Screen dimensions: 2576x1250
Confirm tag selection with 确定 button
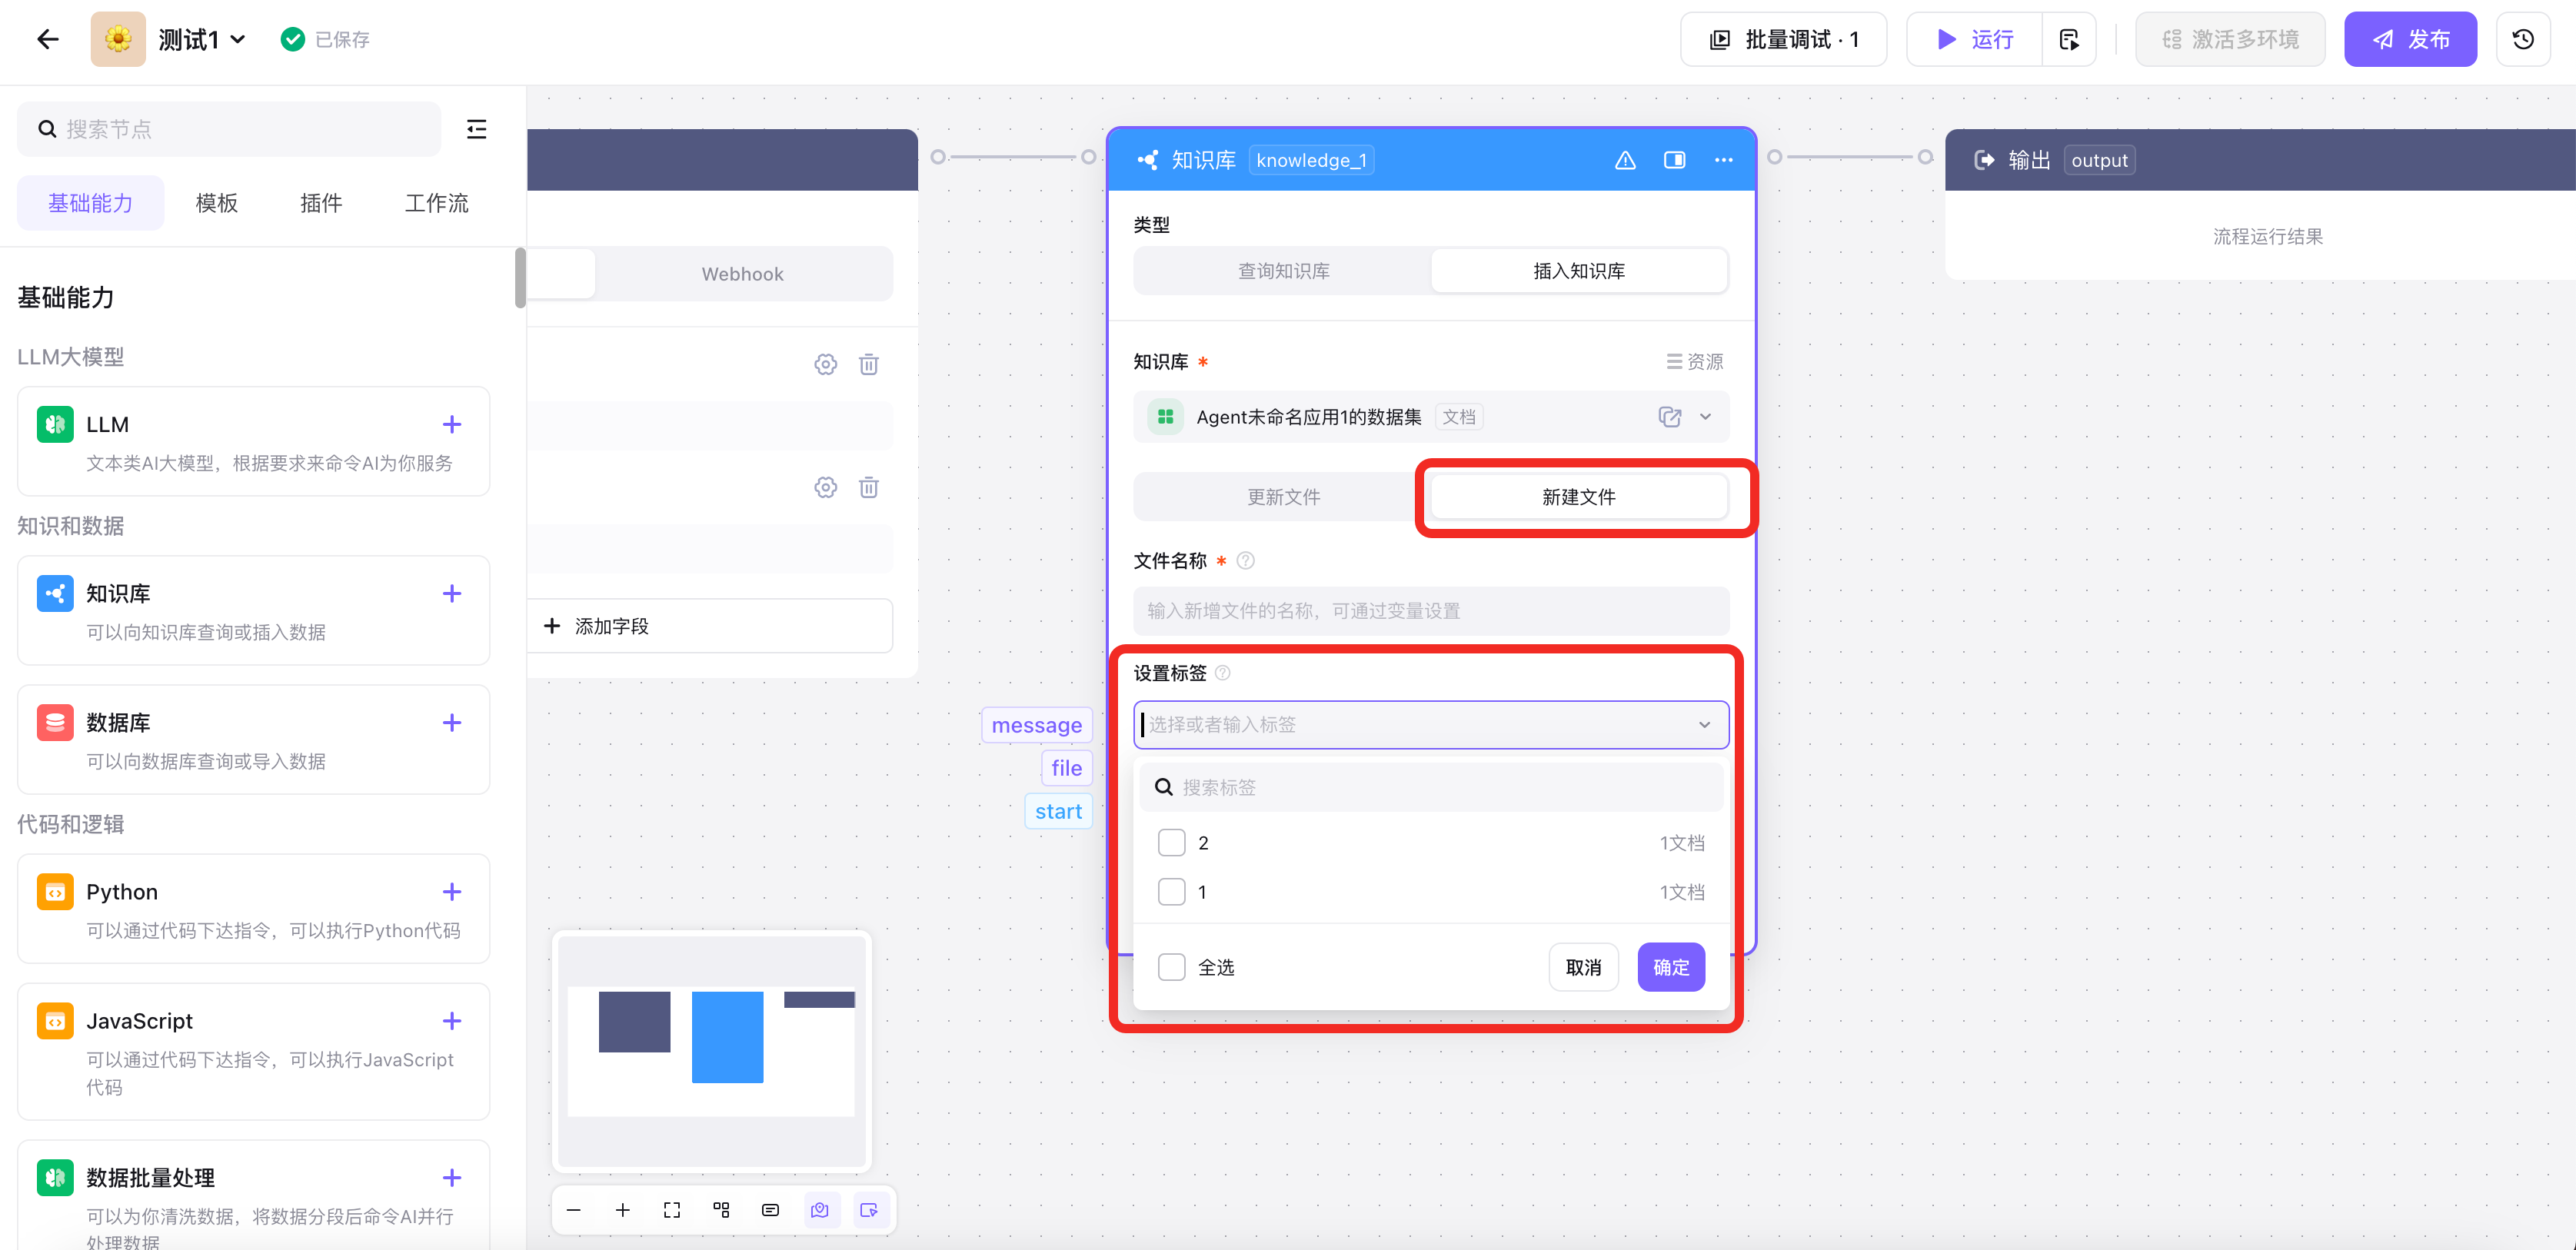(x=1670, y=967)
